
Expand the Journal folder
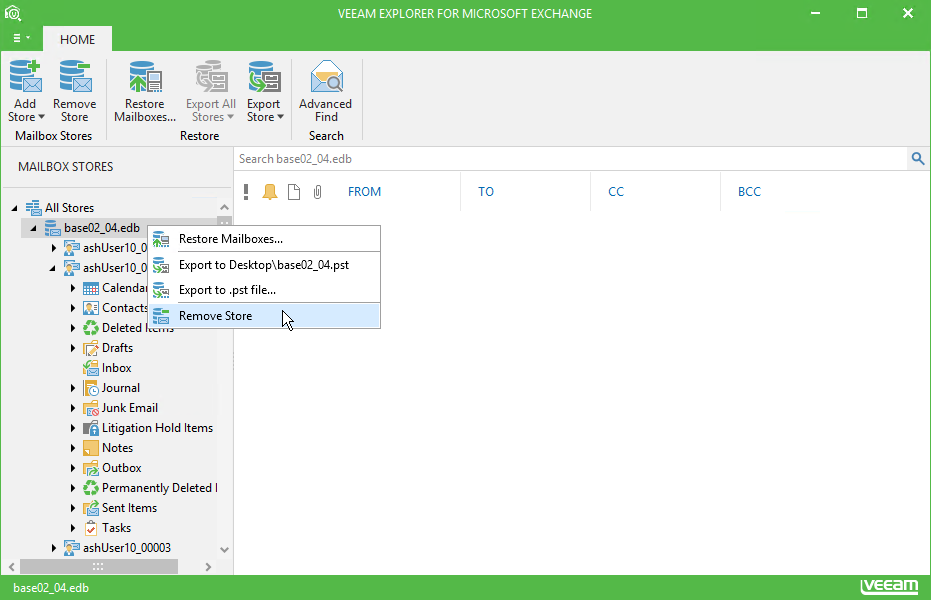[x=72, y=388]
